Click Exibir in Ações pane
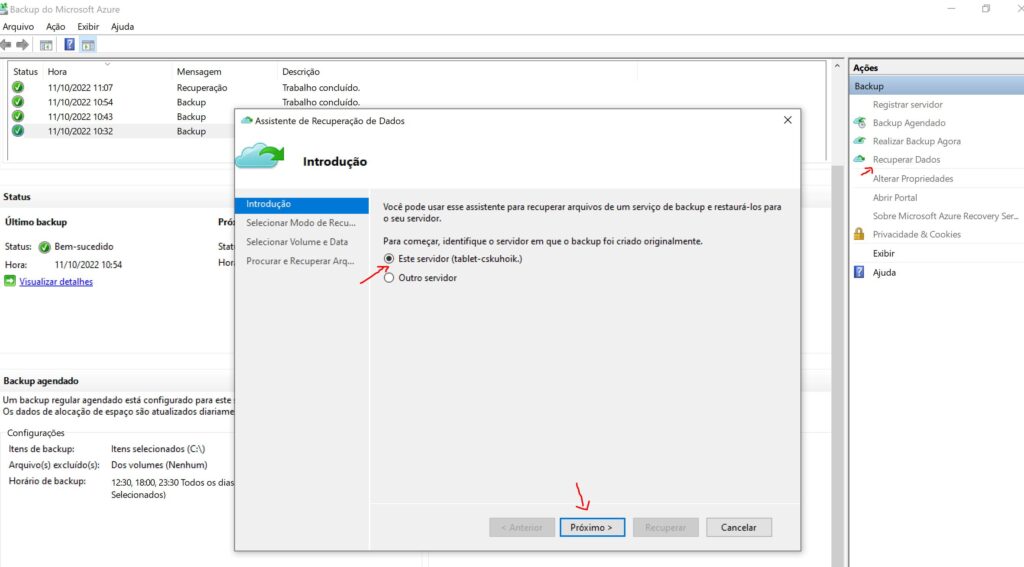The width and height of the screenshot is (1024, 567). click(884, 253)
